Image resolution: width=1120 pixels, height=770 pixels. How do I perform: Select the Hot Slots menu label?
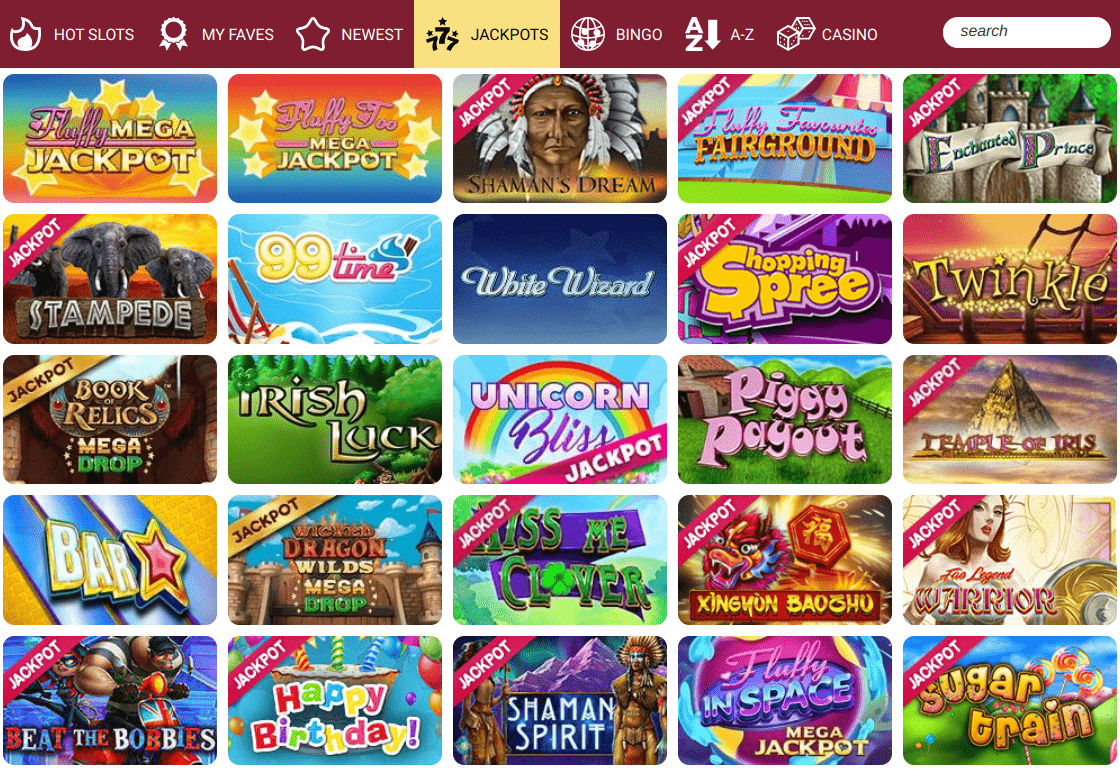[94, 34]
